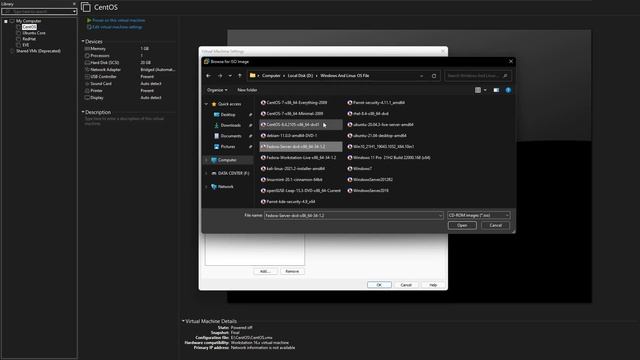Toggle the preview pane icon
This screenshot has height=360, width=640.
496,90
